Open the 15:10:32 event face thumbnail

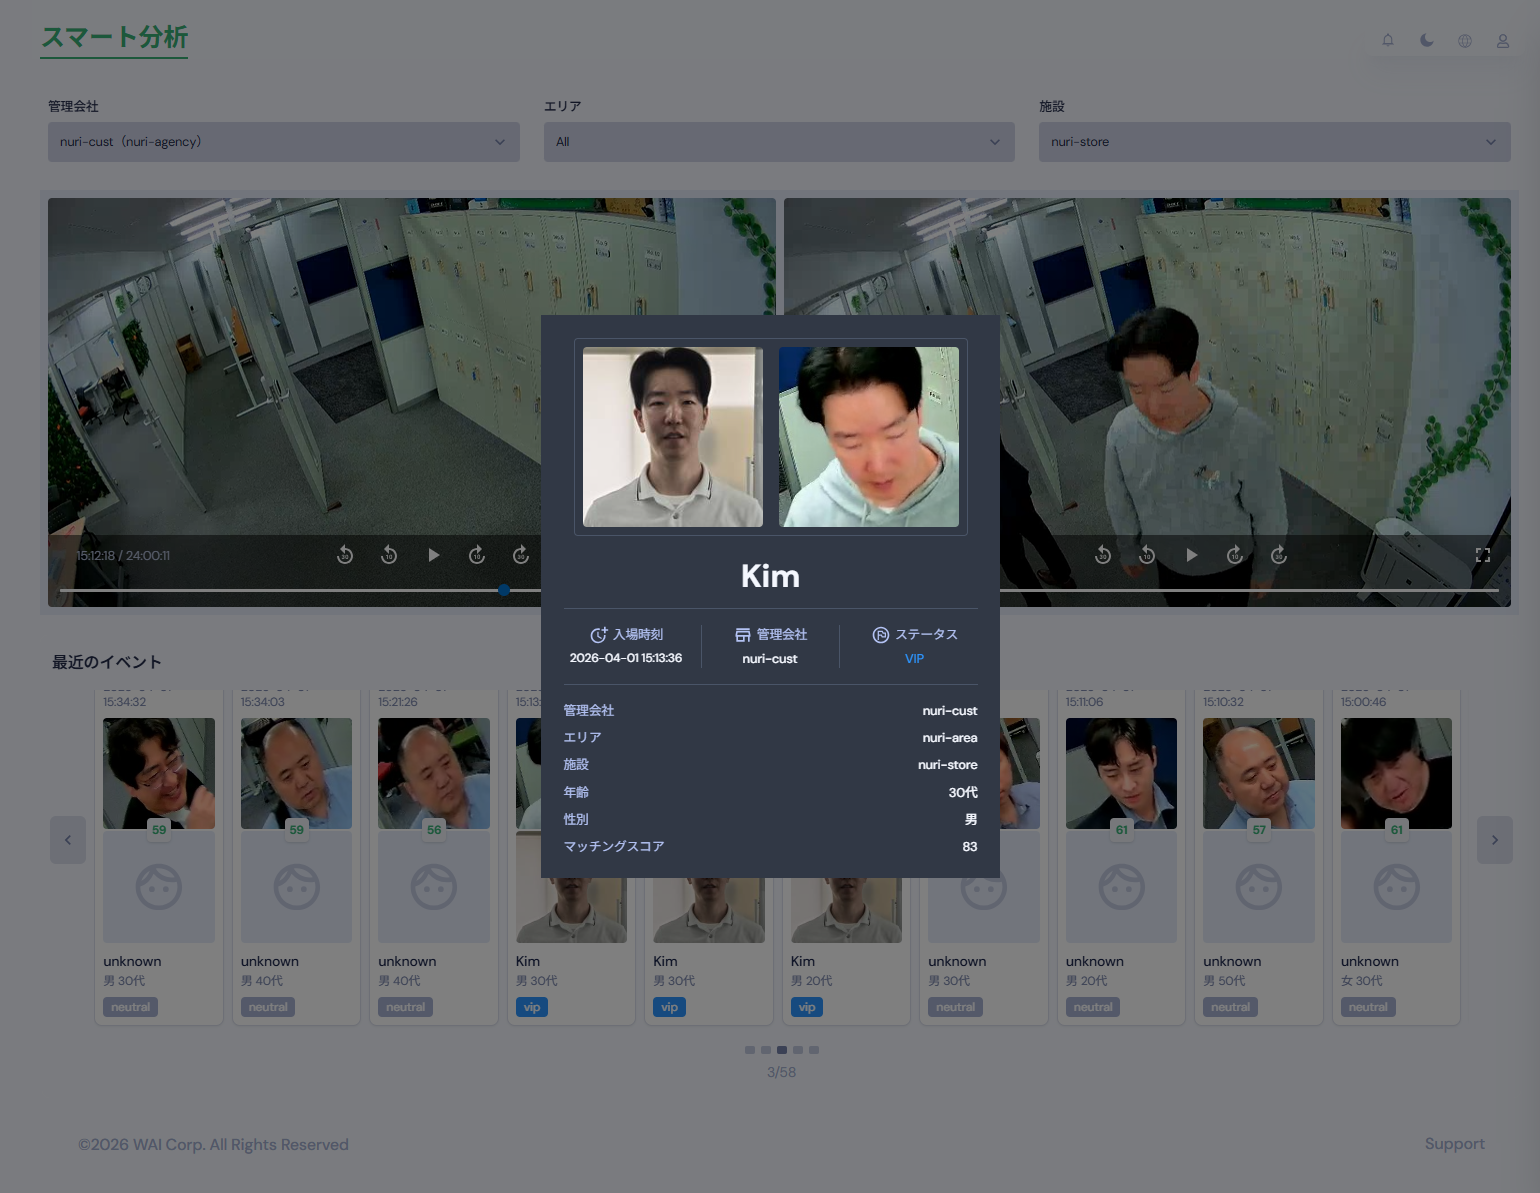pyautogui.click(x=1259, y=773)
